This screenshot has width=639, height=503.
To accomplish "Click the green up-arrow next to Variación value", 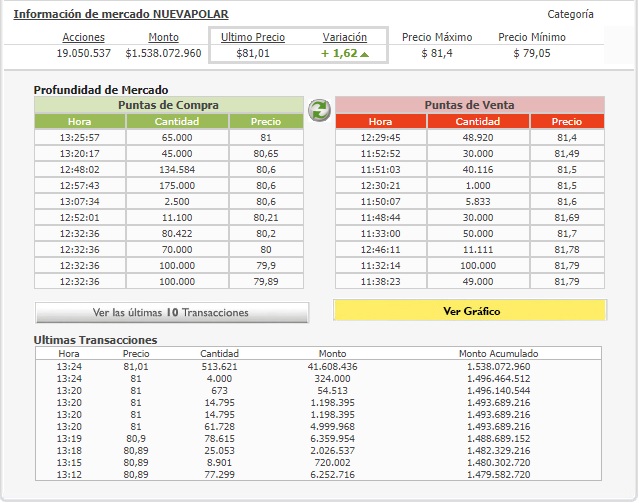I will tap(365, 54).
